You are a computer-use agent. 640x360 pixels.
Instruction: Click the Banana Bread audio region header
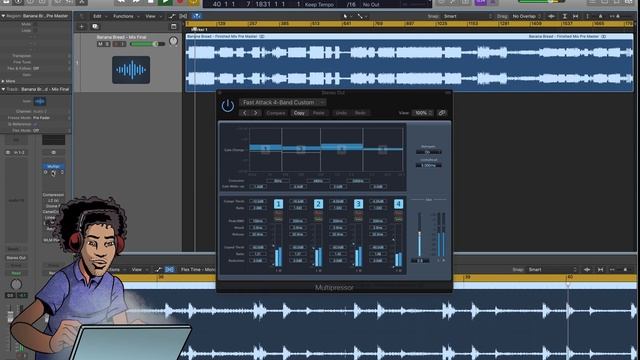(409, 36)
